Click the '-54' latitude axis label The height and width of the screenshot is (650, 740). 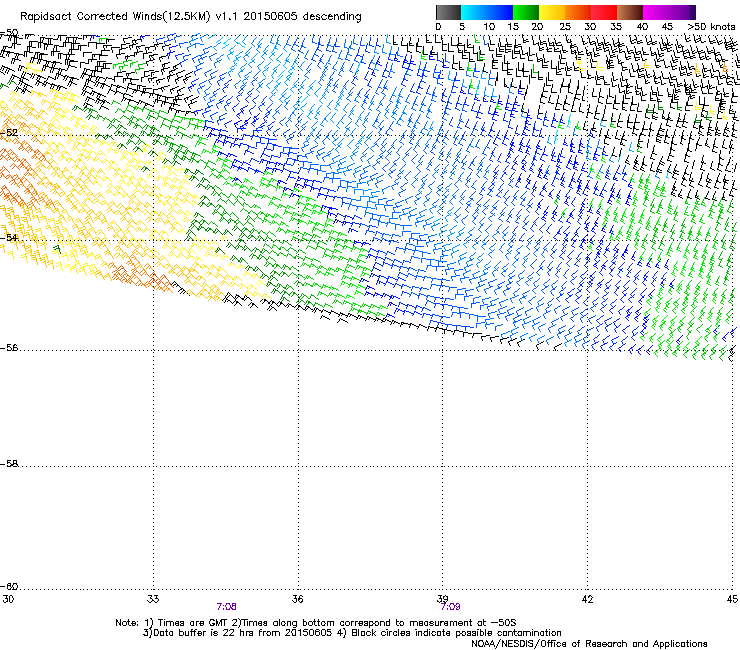[x=9, y=237]
